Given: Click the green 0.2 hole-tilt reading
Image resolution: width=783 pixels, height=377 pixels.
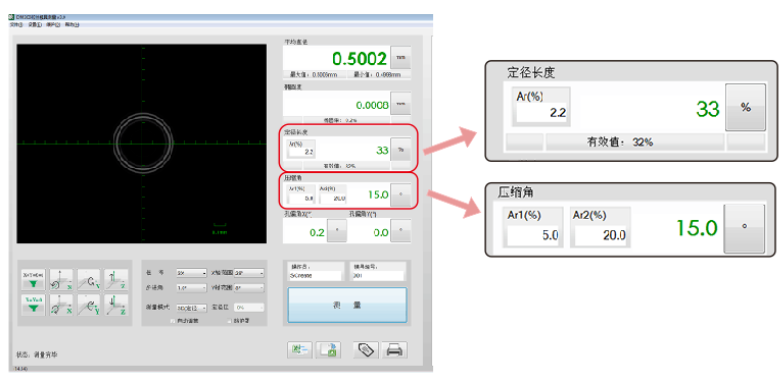Looking at the screenshot, I should [x=317, y=233].
